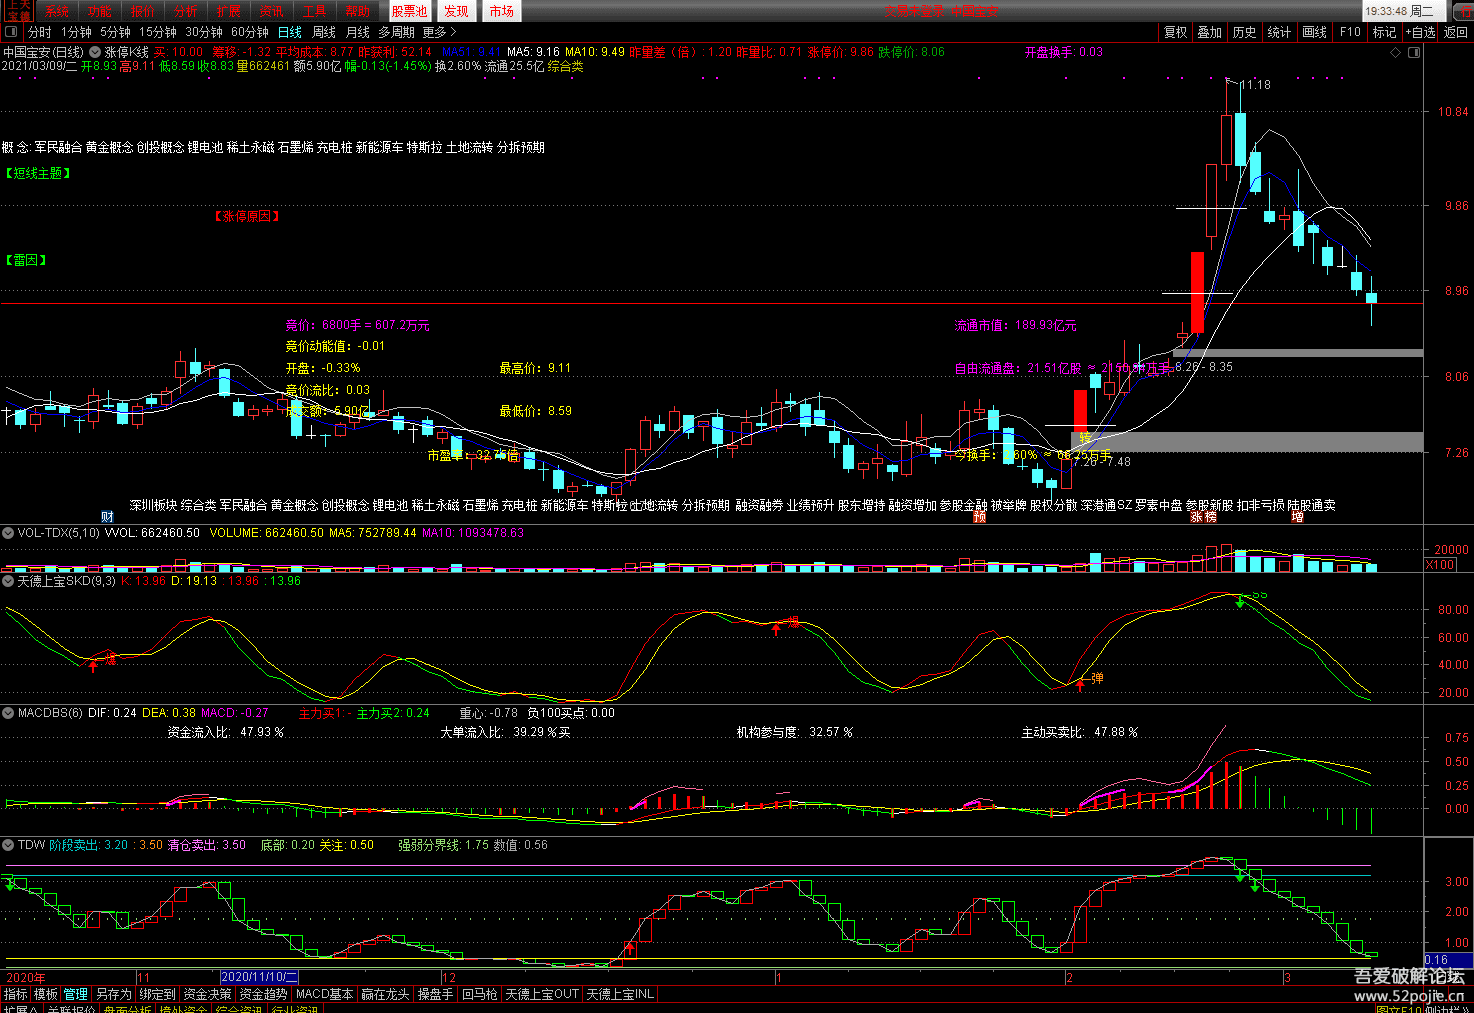This screenshot has width=1474, height=1013.
Task: Click the app logo icon at top-left
Action: tap(18, 11)
